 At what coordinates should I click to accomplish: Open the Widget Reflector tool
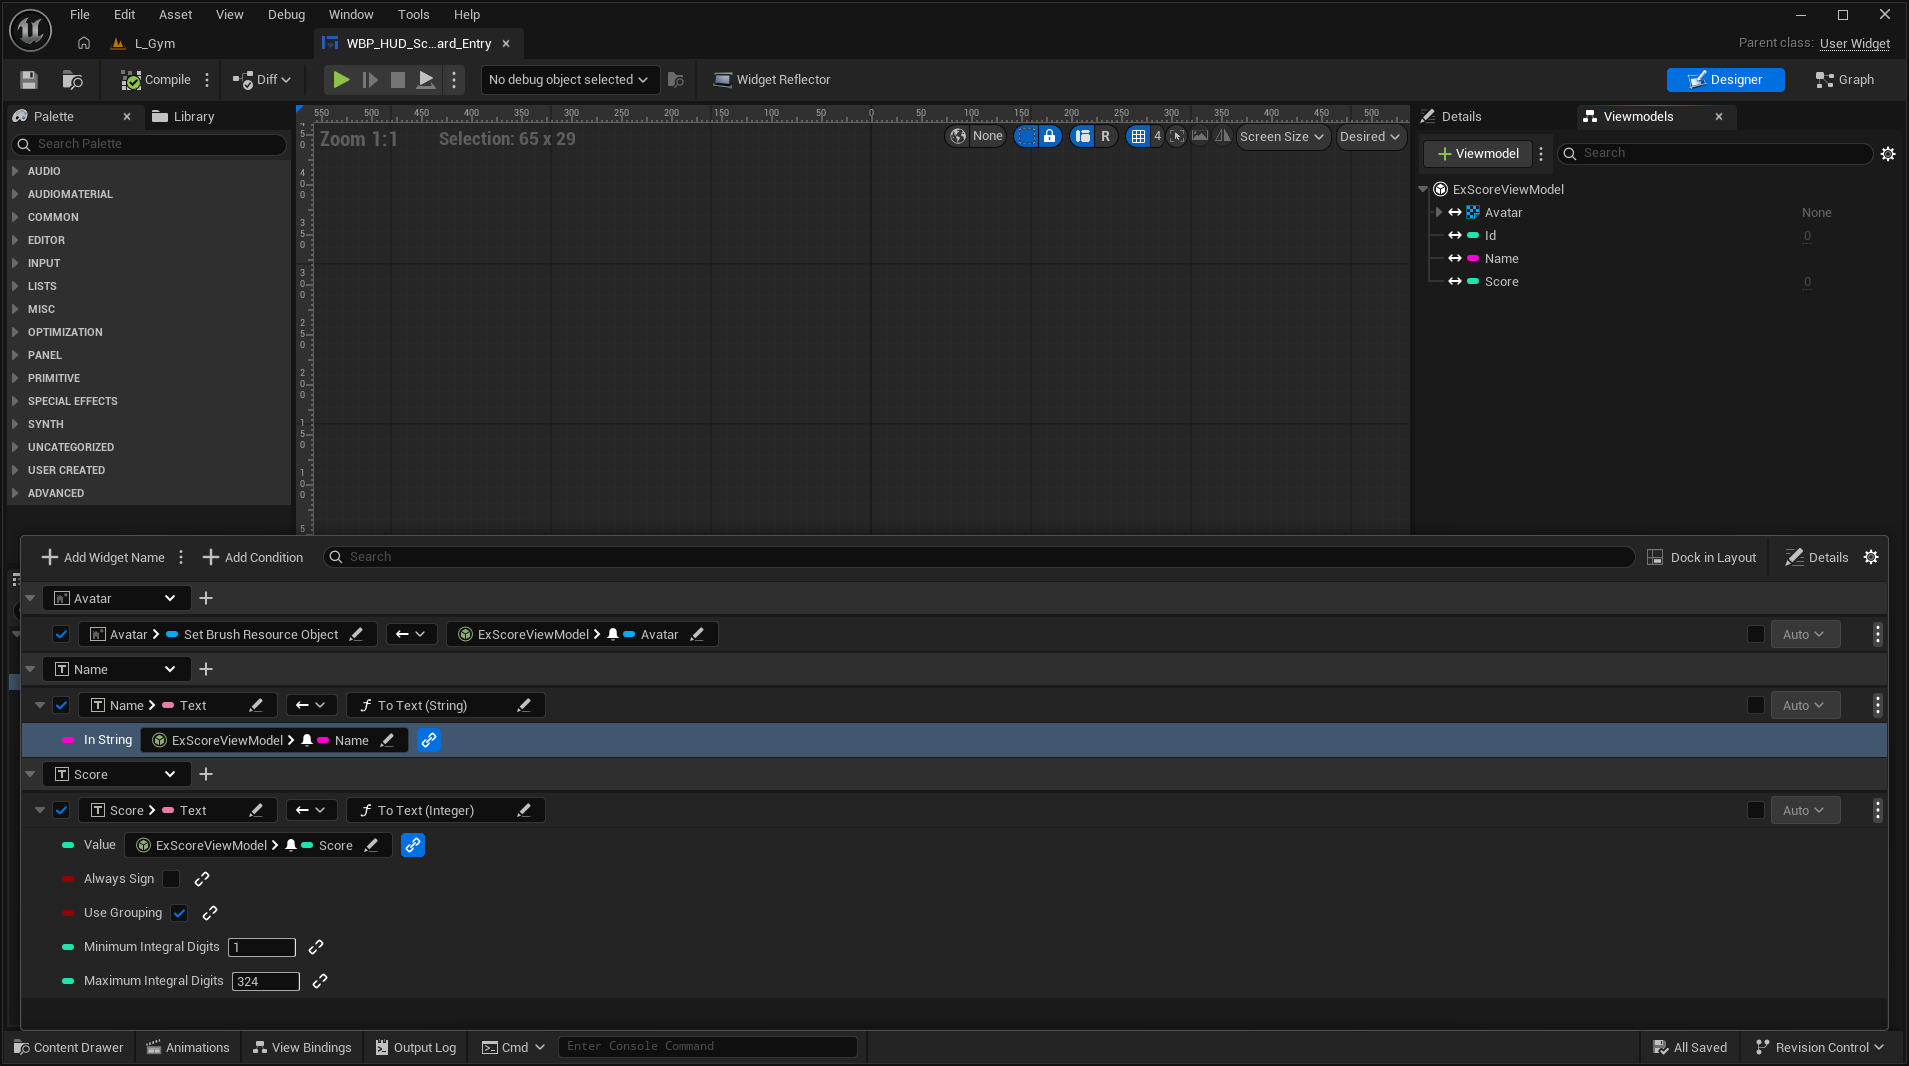point(772,80)
